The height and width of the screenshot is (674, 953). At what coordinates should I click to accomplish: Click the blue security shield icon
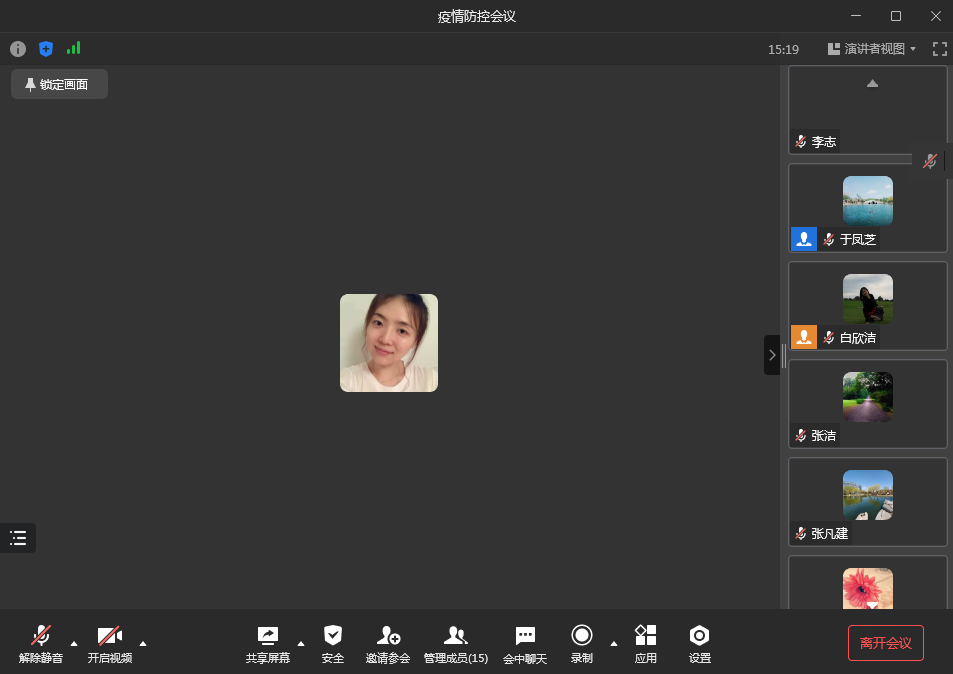(x=46, y=49)
